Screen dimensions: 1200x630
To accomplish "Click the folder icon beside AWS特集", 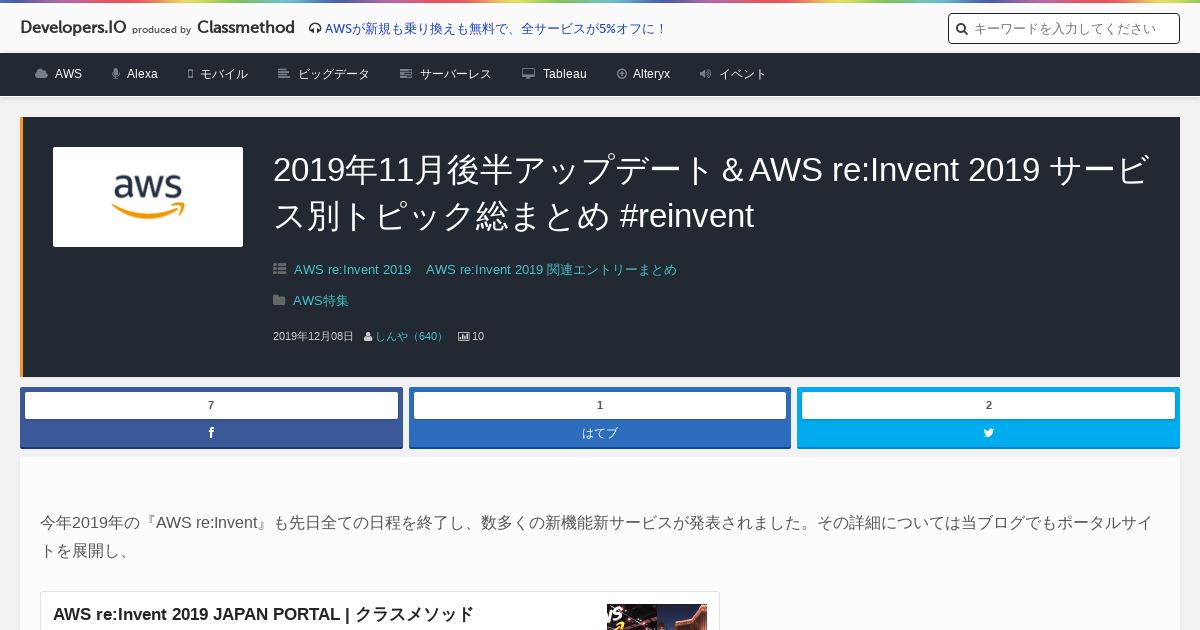I will coord(280,301).
